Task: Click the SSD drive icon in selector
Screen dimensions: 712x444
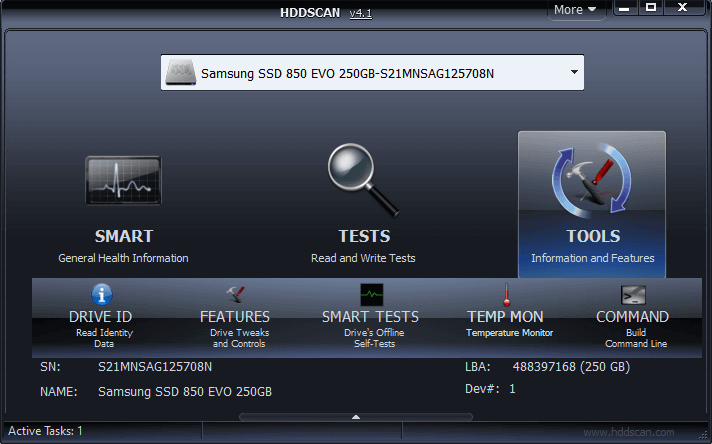Action: click(x=181, y=73)
